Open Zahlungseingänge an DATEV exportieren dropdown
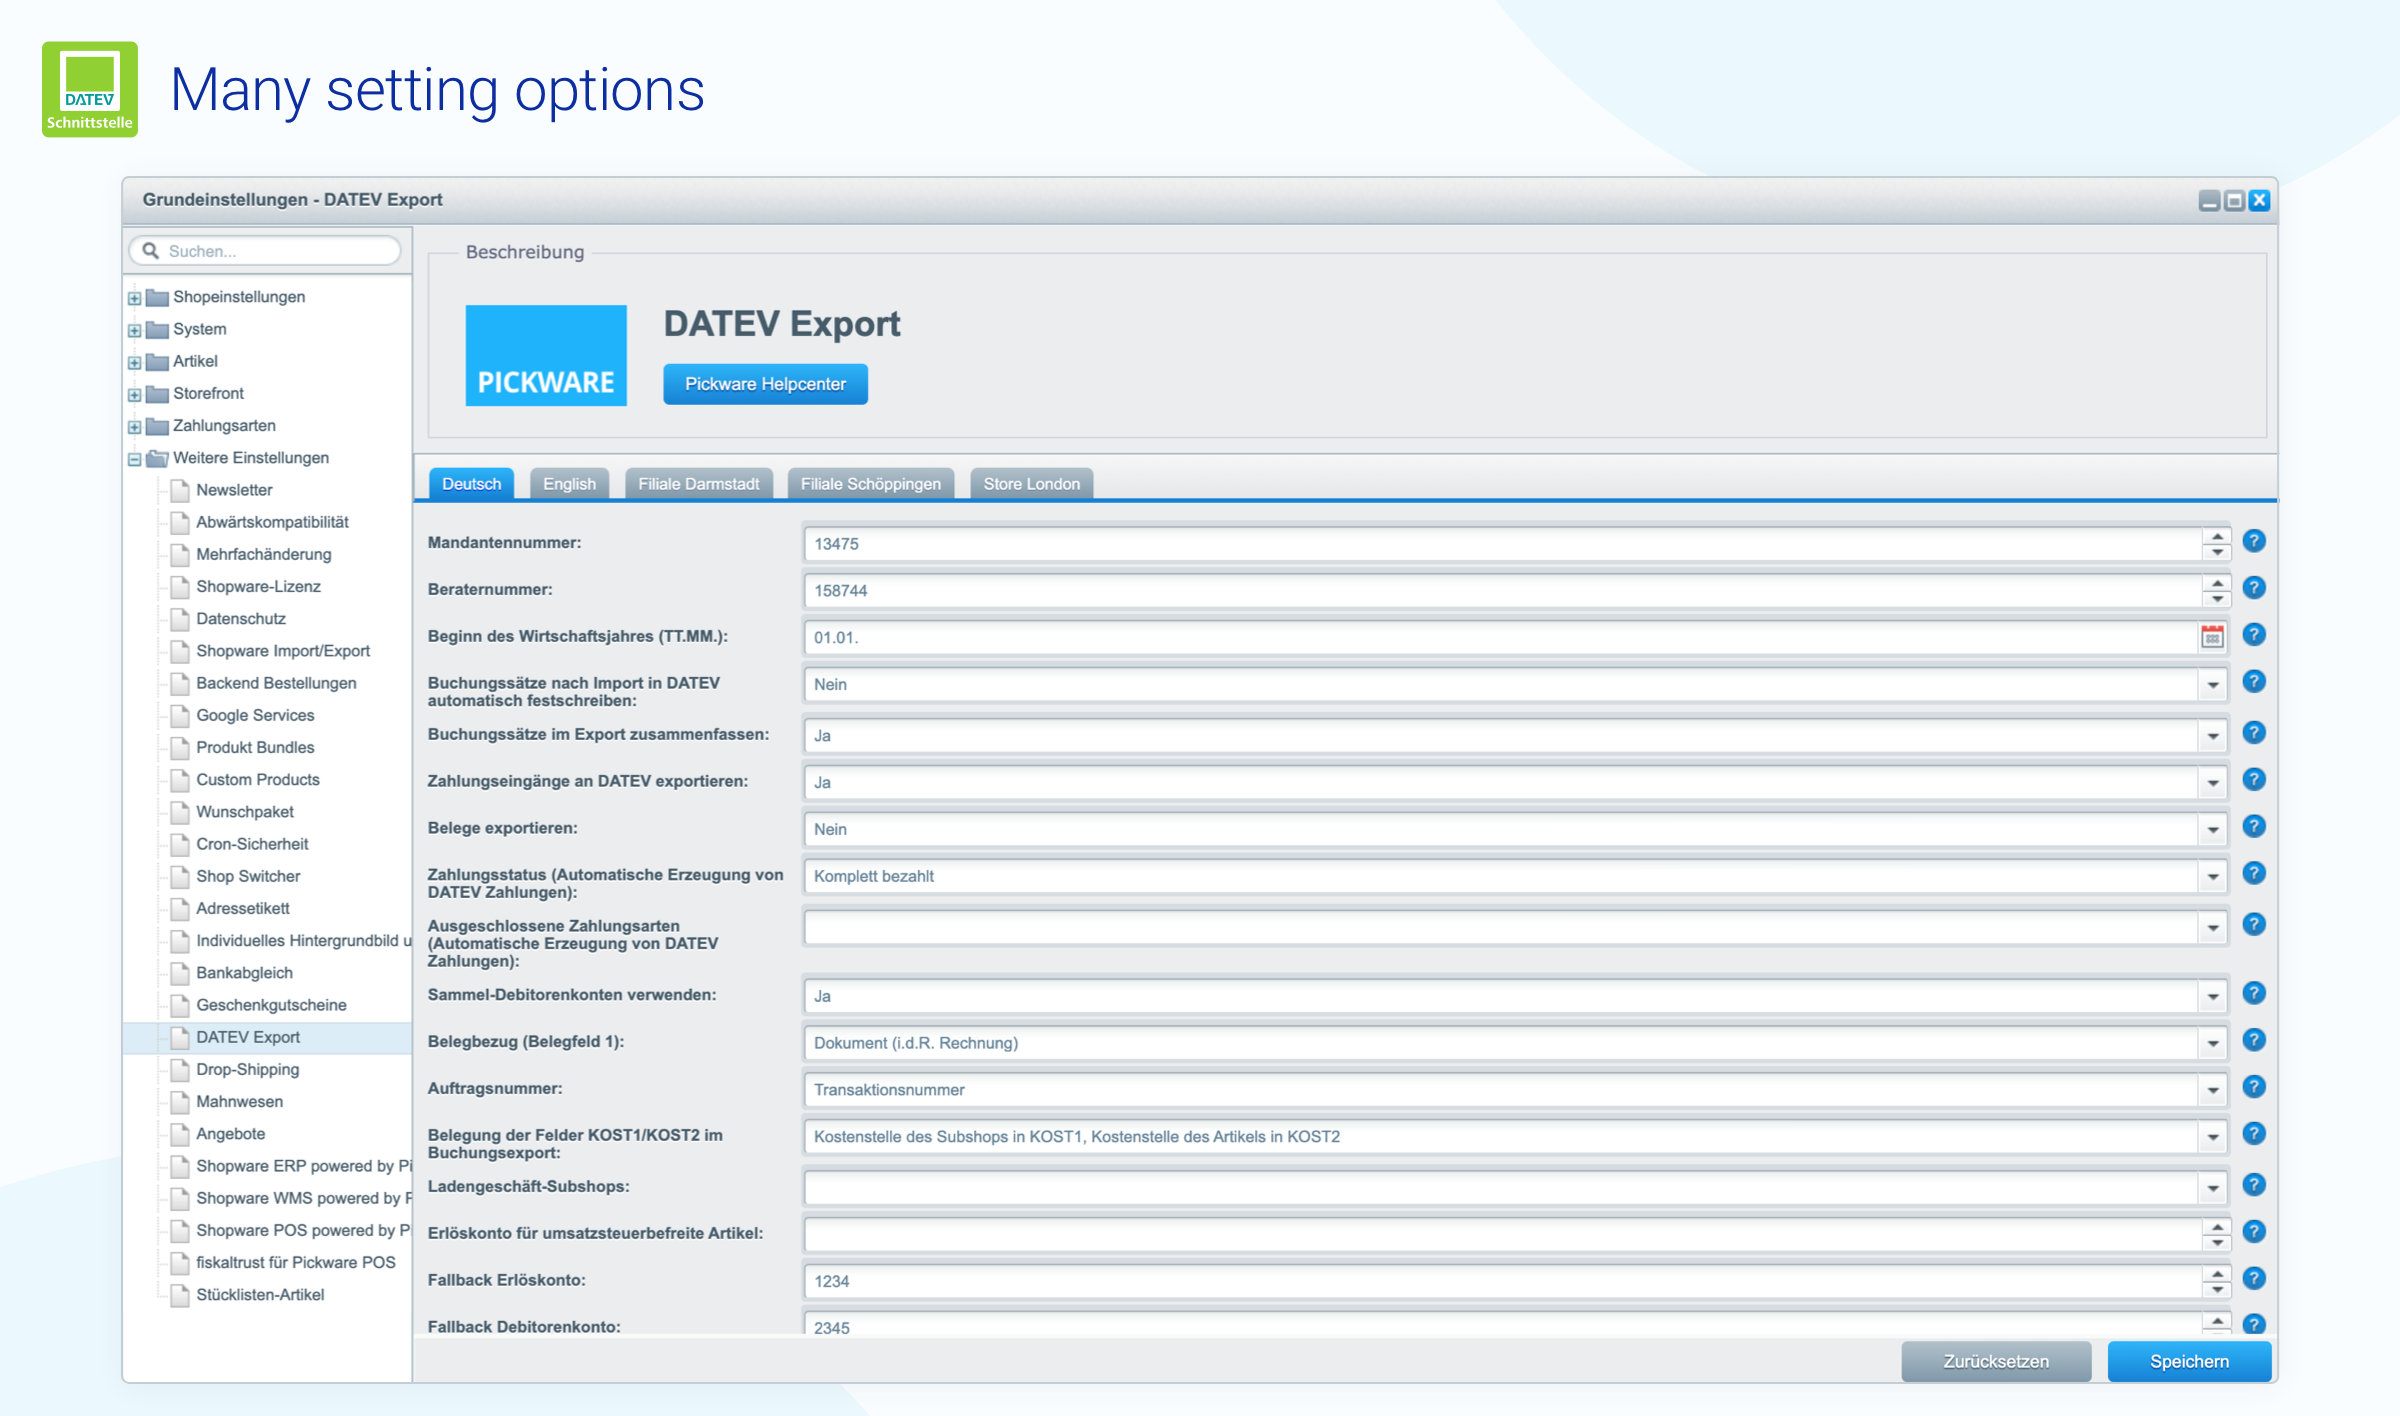This screenshot has width=2400, height=1416. point(2213,783)
